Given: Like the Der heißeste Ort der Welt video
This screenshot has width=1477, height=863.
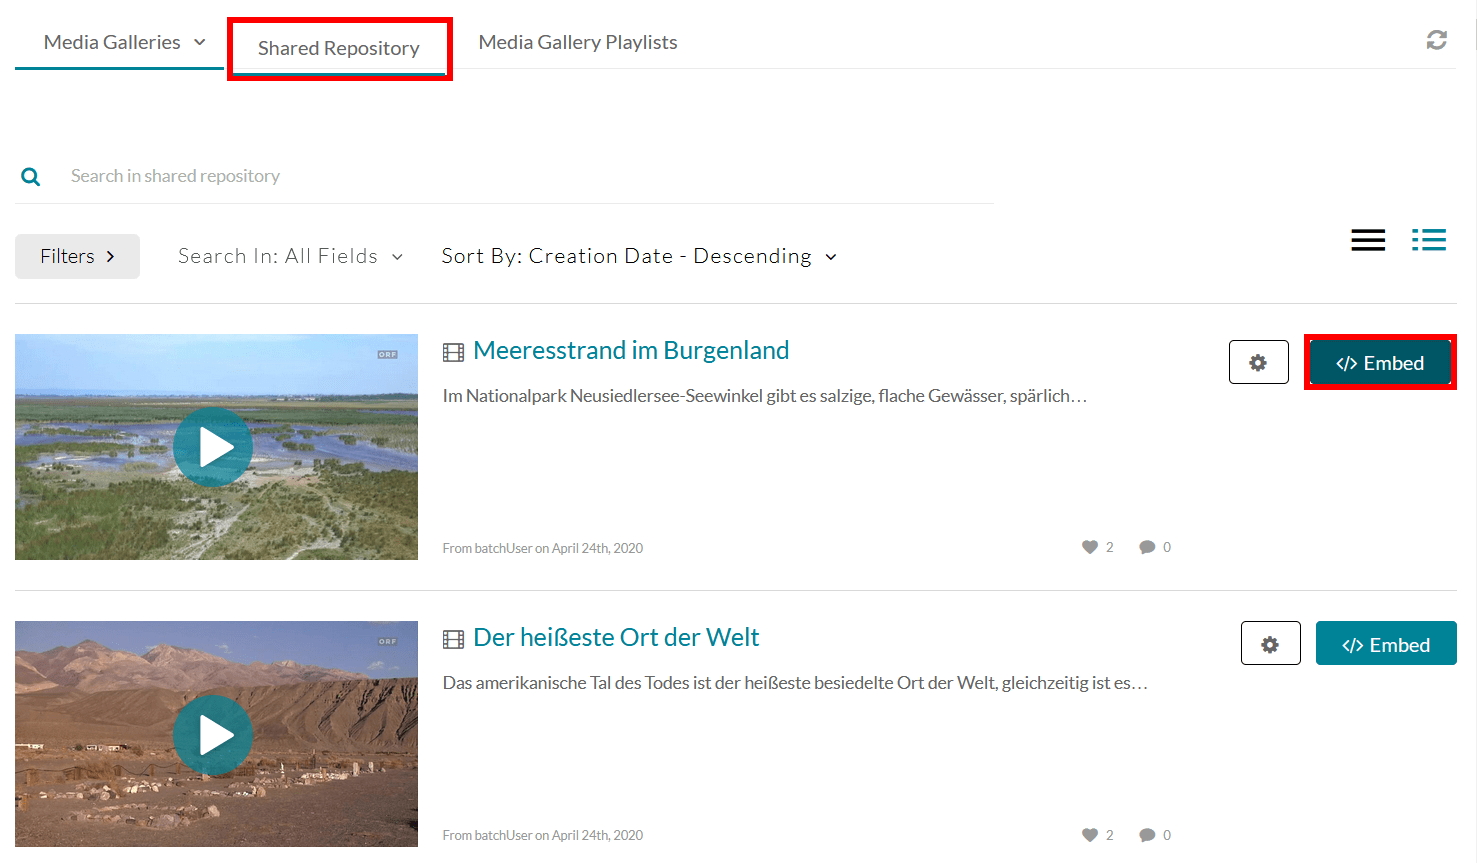Looking at the screenshot, I should coord(1090,835).
